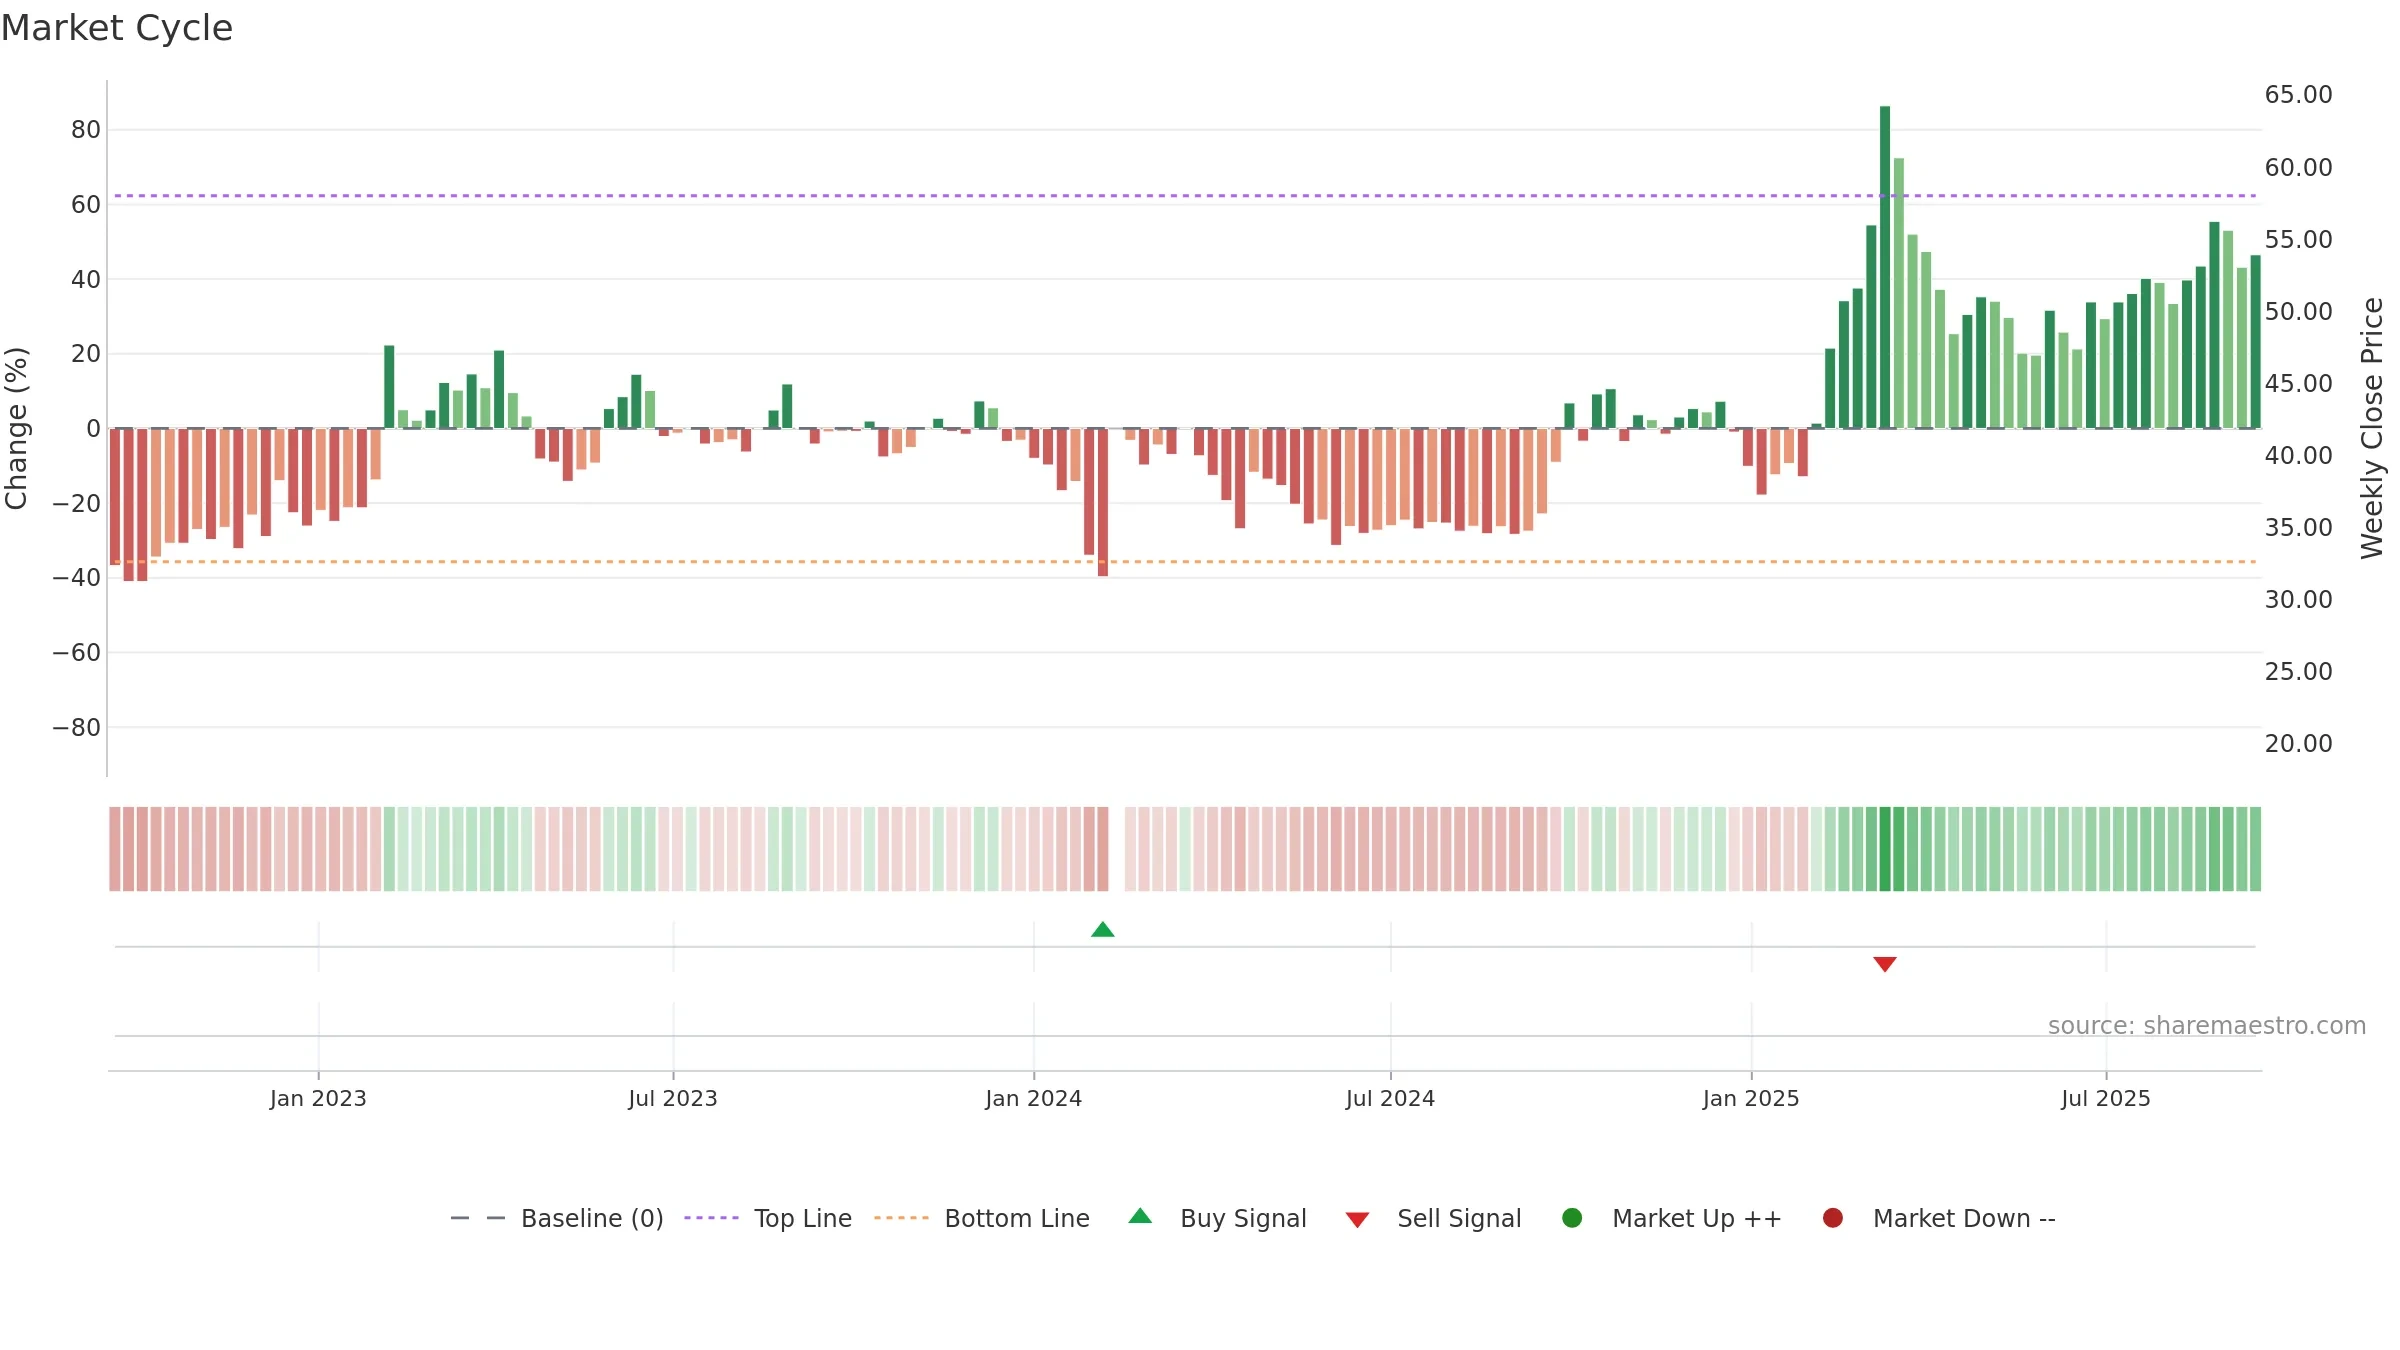
Task: Click the Change (%) axis title
Action: coord(16,428)
